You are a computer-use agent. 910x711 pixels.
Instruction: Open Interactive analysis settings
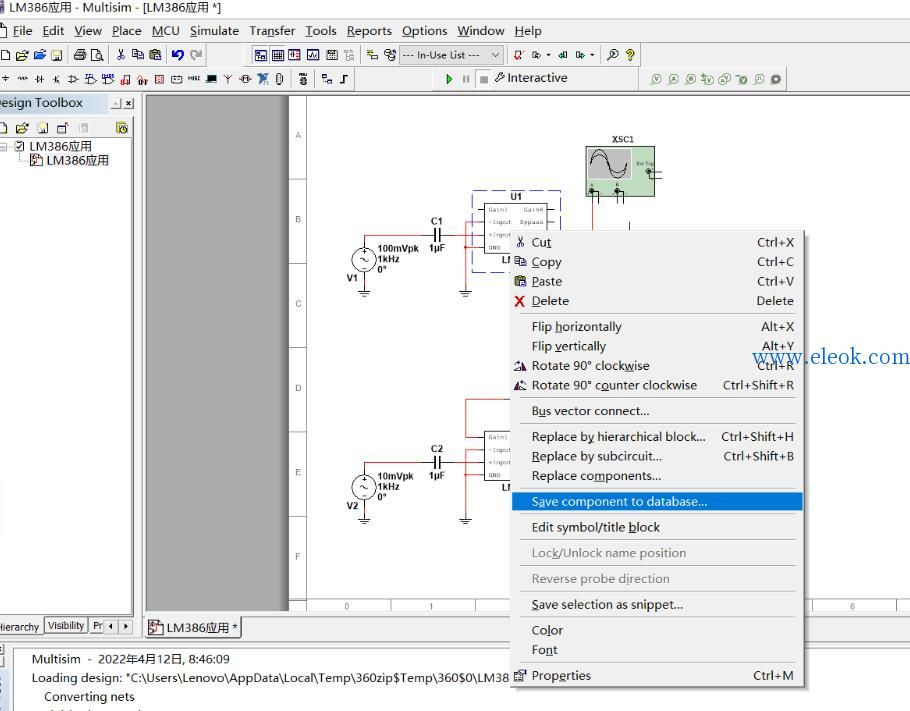pos(531,78)
